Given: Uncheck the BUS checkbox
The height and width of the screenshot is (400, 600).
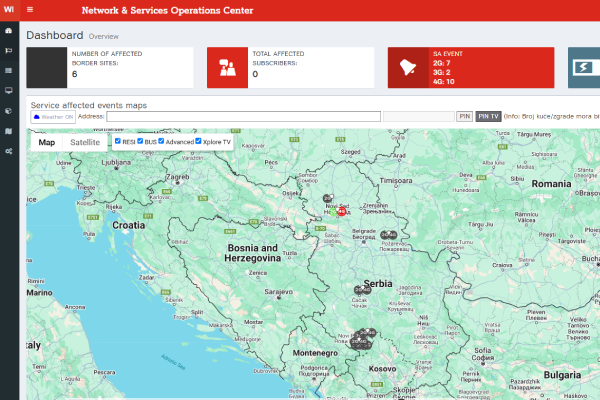Looking at the screenshot, I should coord(140,142).
